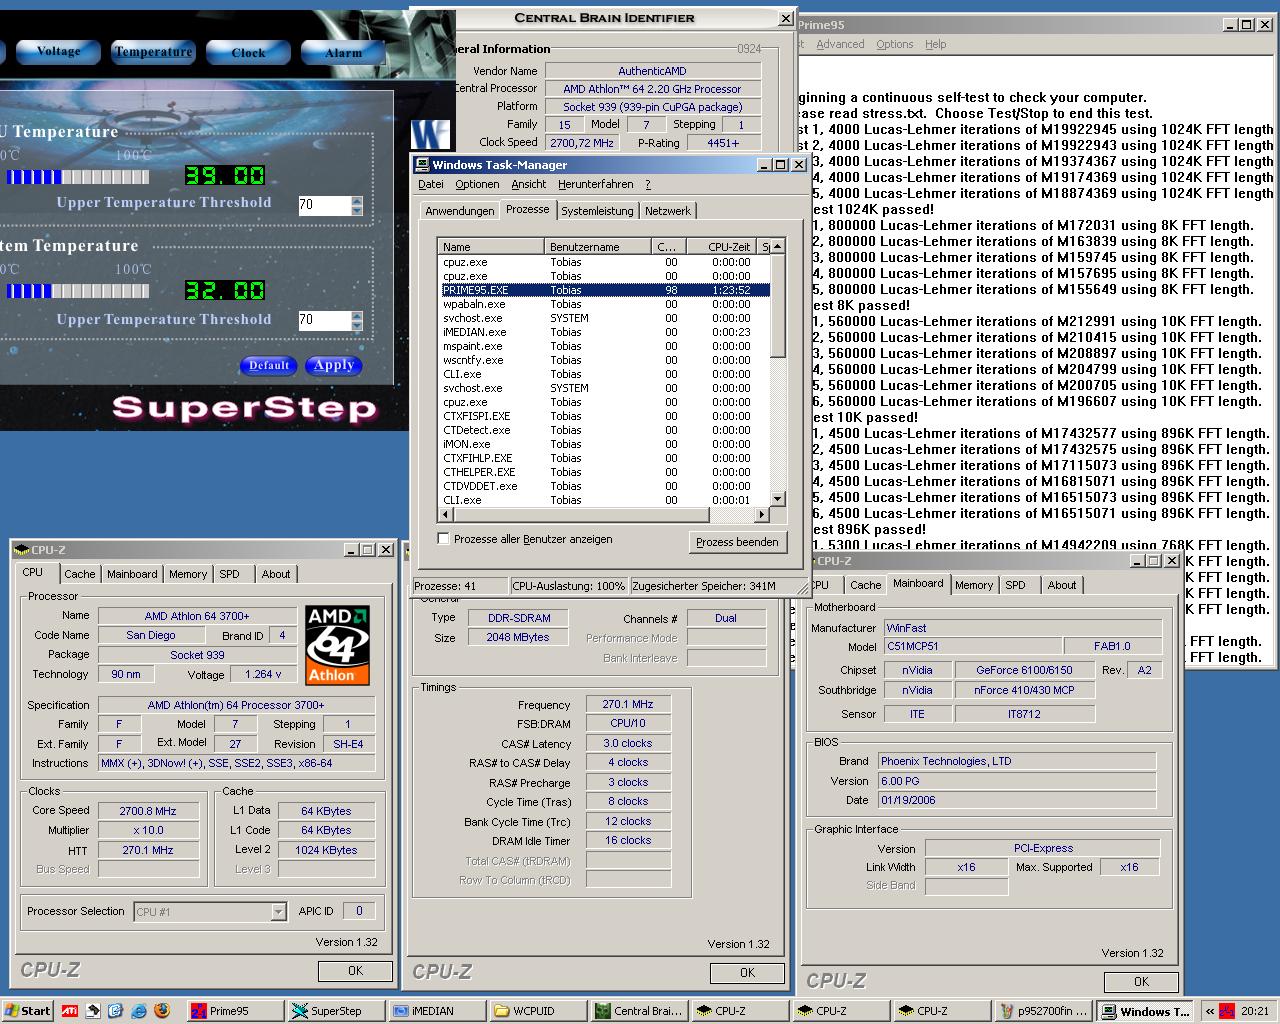Activate the SuperStep taskbar button
1280x1024 pixels.
[335, 1011]
